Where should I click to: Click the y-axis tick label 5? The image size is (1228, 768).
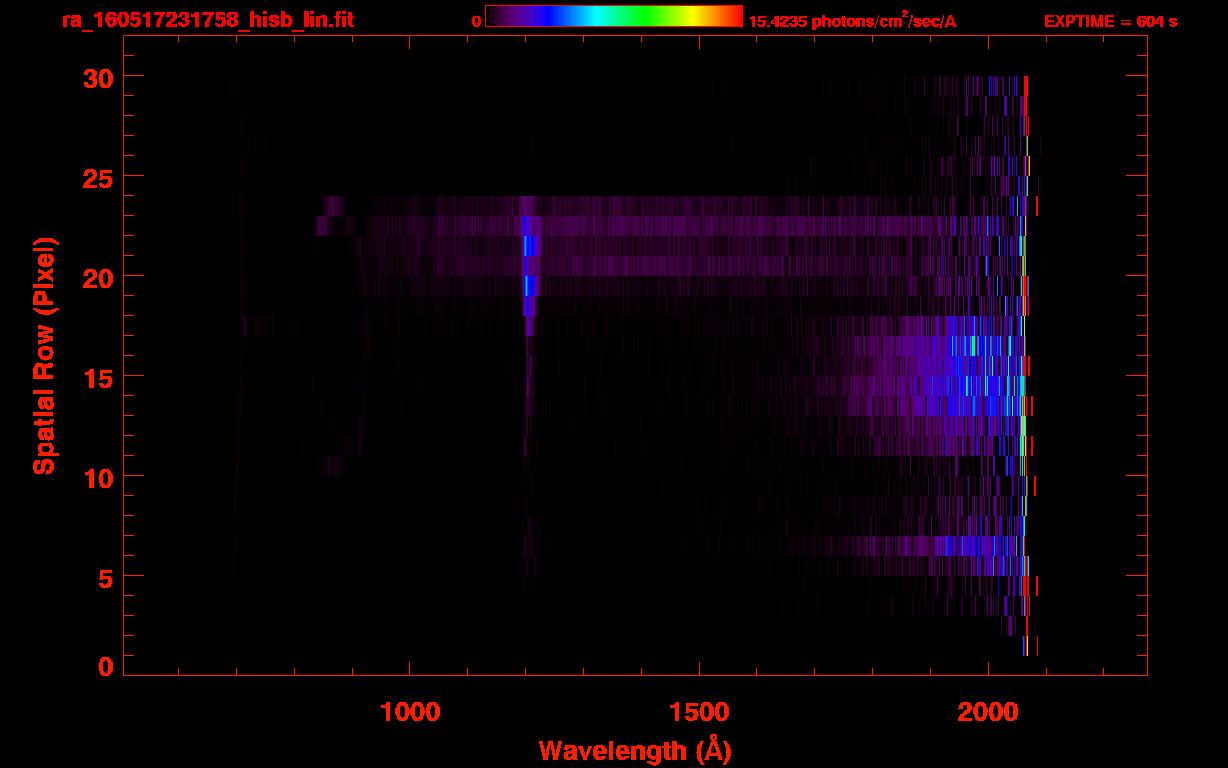click(103, 577)
